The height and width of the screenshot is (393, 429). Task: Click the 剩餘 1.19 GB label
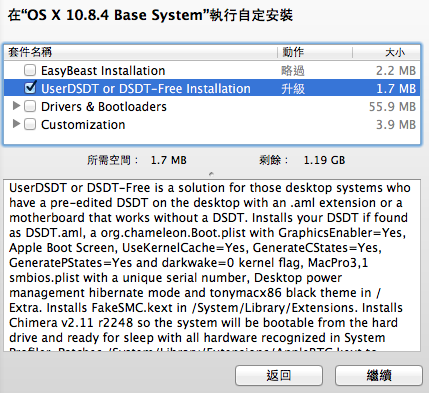point(302,160)
